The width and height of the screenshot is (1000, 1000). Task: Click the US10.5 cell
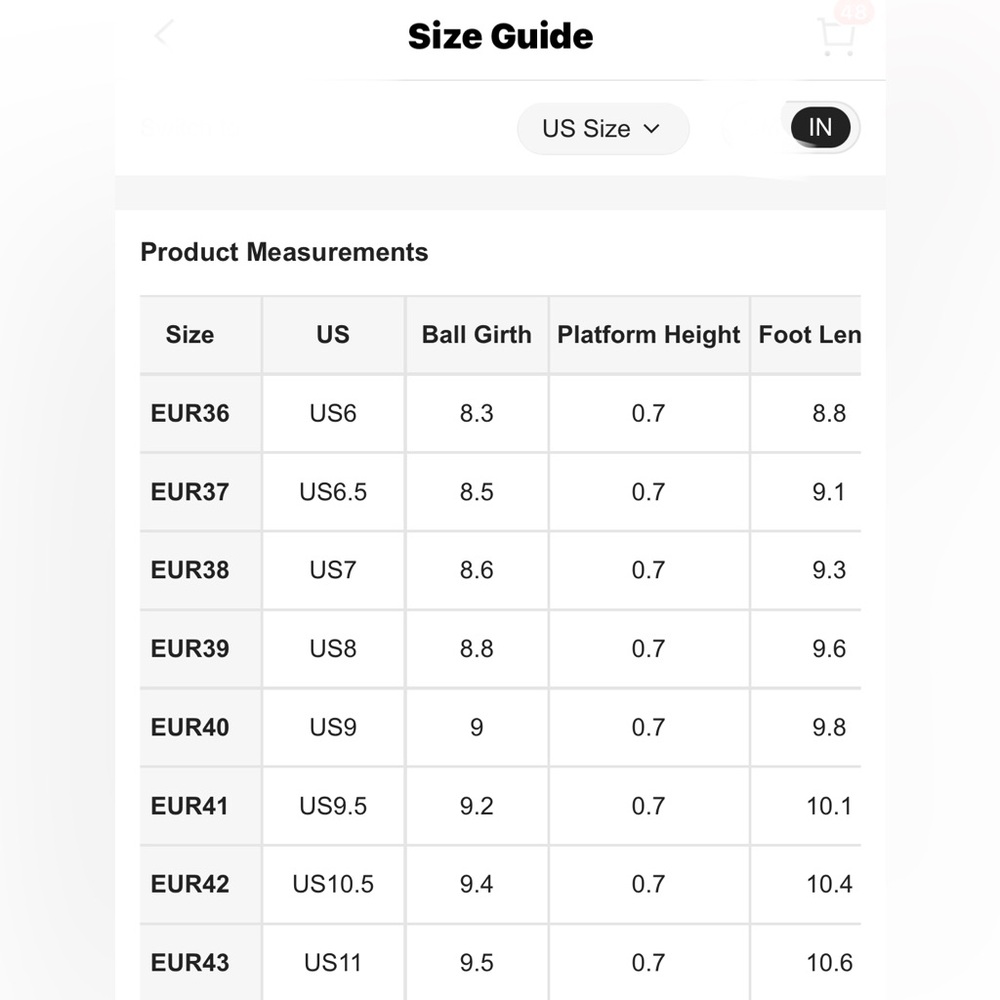point(333,884)
